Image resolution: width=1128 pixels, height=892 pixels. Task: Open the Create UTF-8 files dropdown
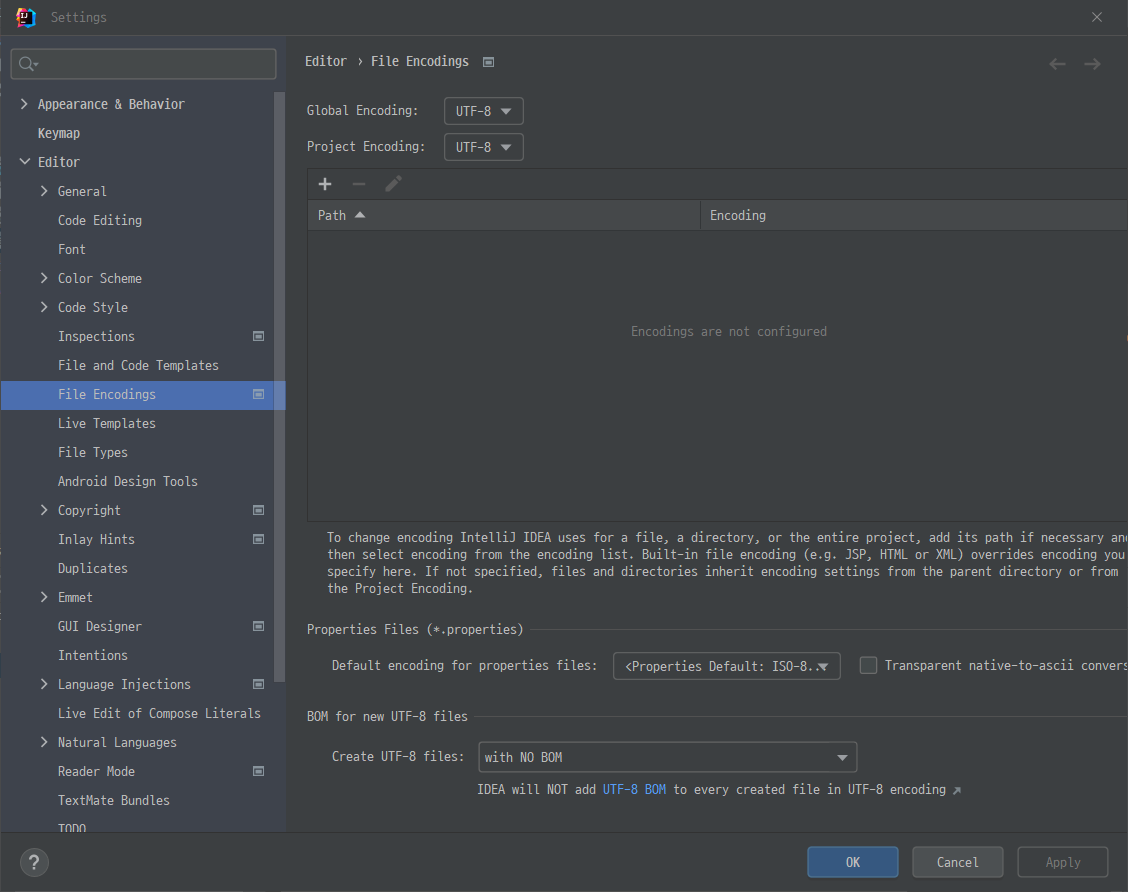pos(668,757)
